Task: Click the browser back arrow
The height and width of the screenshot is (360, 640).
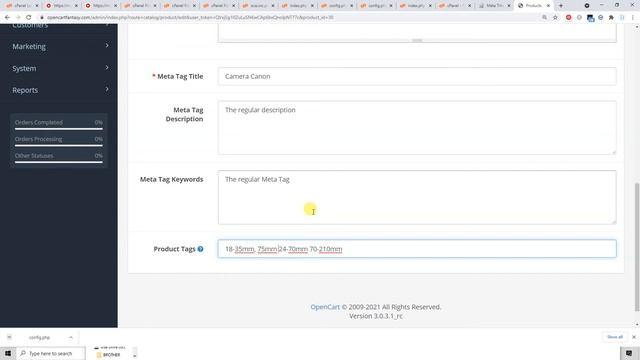Action: [7, 18]
